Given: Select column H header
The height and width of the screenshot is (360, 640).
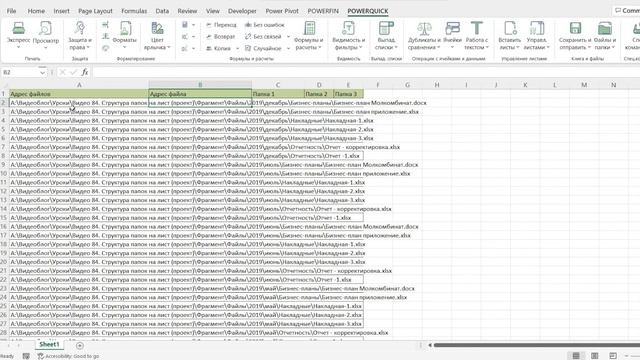Looking at the screenshot, I should pyautogui.click(x=437, y=85).
